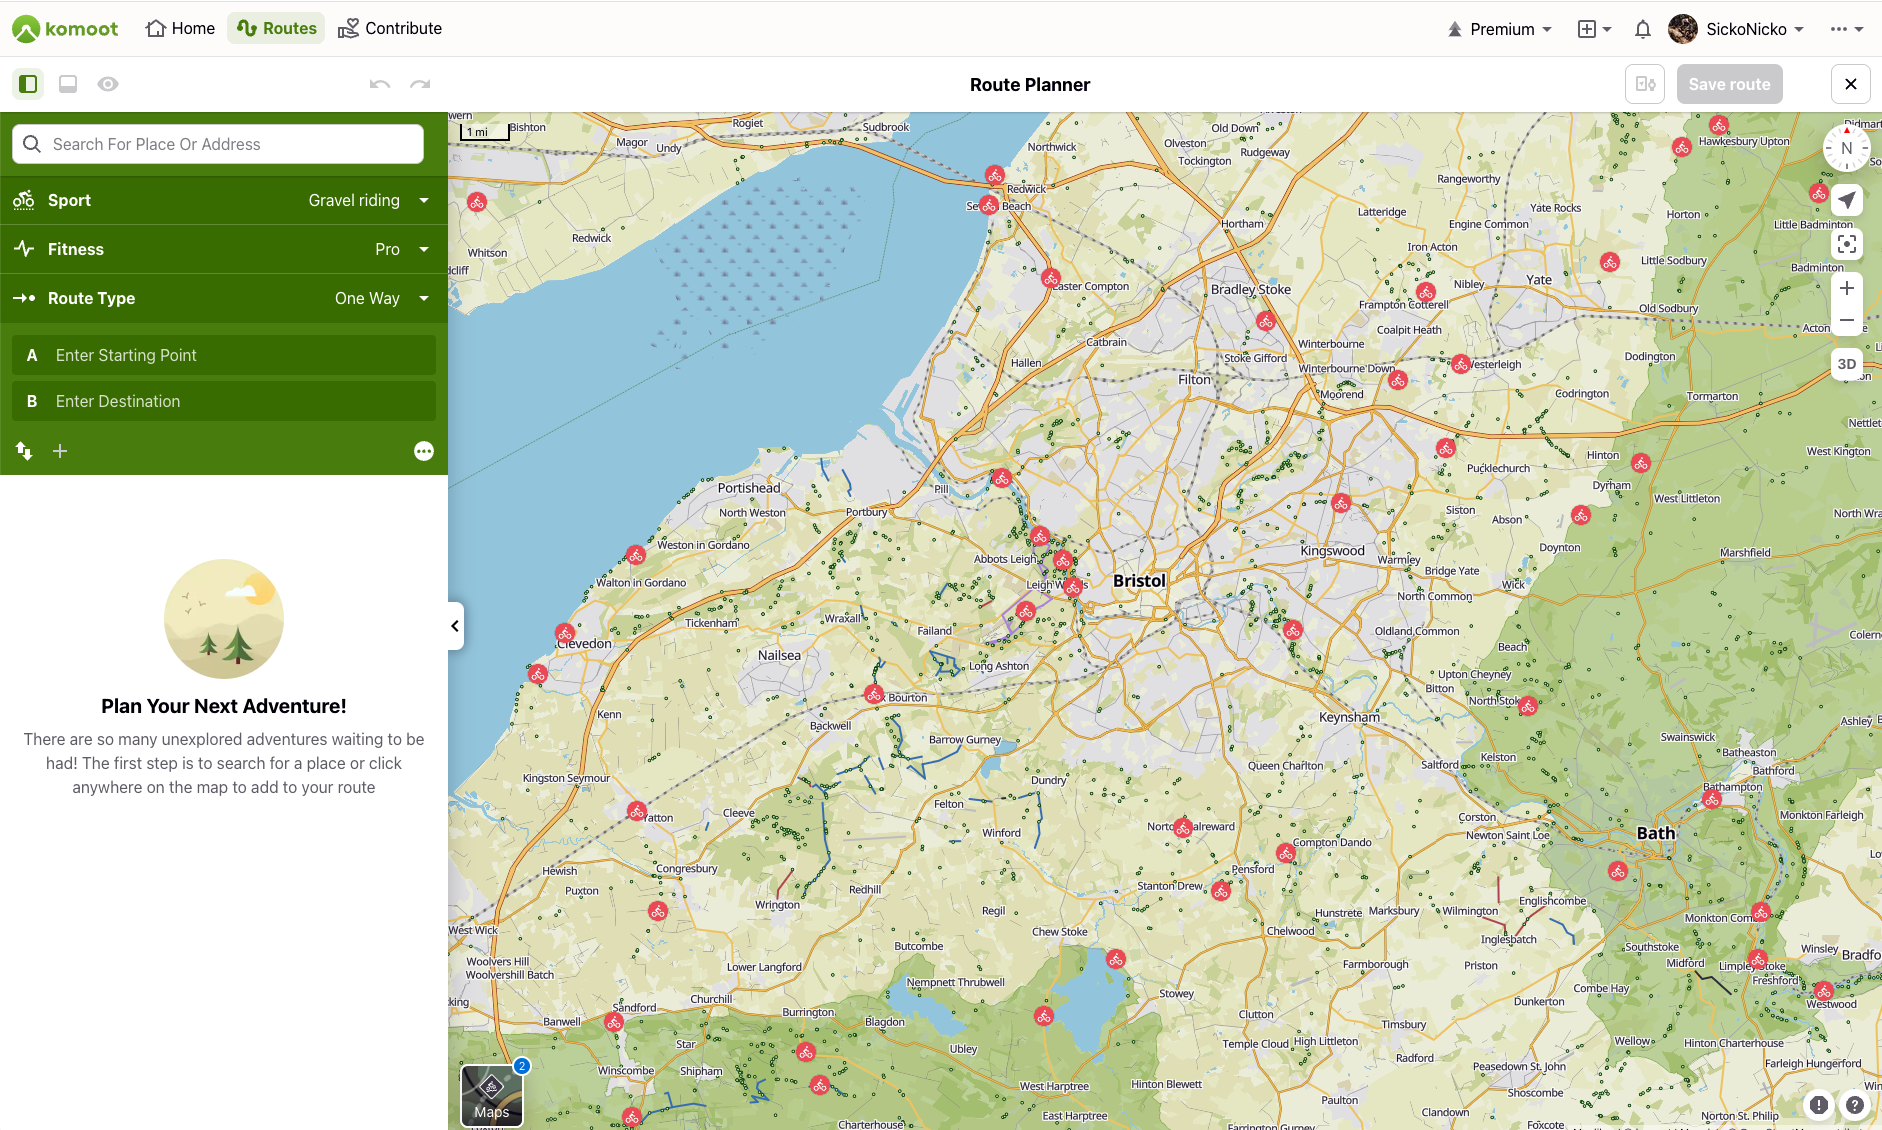Click the bike marker by Clevedon

(x=565, y=633)
